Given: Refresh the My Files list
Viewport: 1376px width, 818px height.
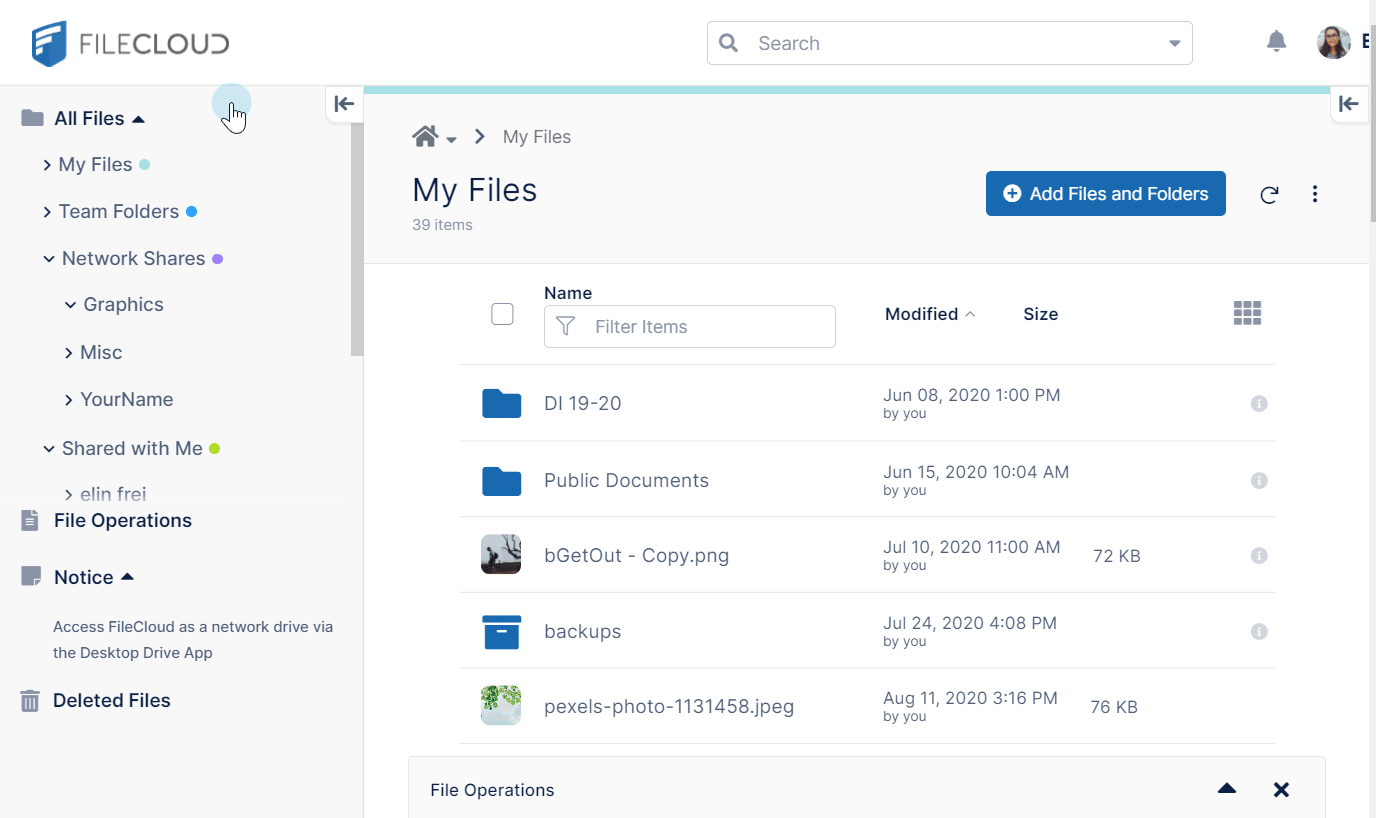Looking at the screenshot, I should point(1269,195).
